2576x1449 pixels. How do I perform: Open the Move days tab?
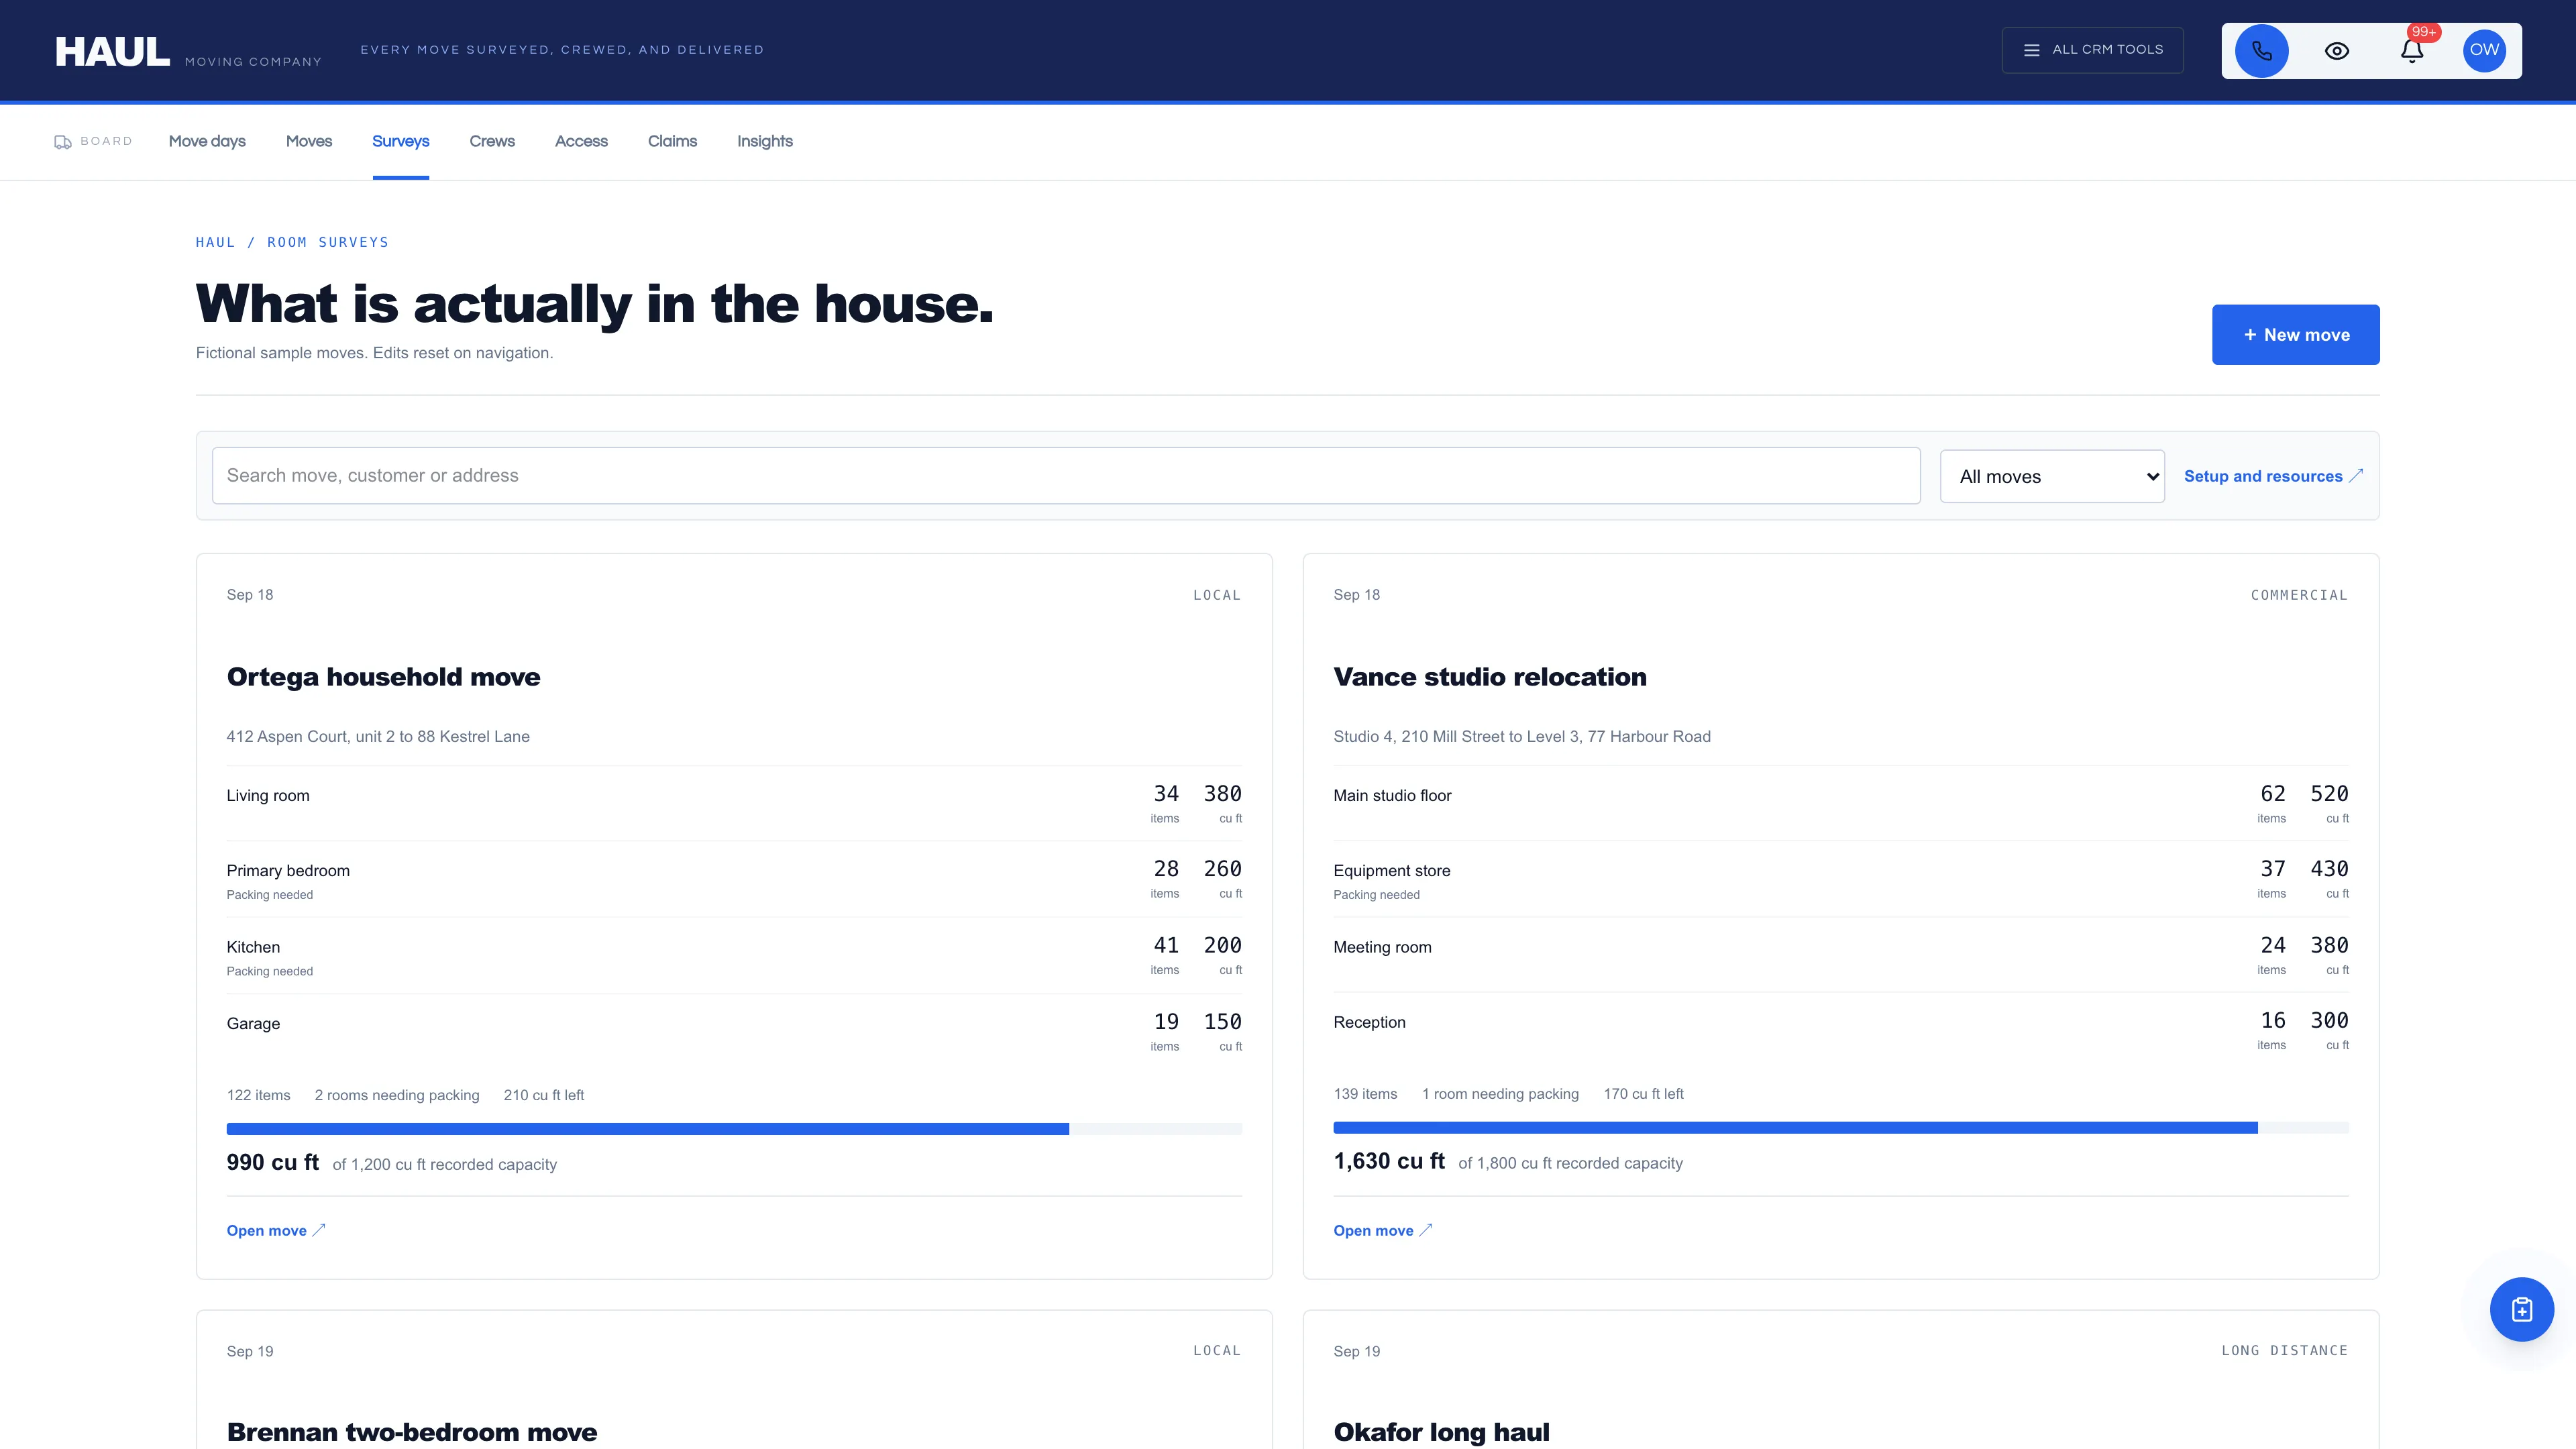(207, 142)
